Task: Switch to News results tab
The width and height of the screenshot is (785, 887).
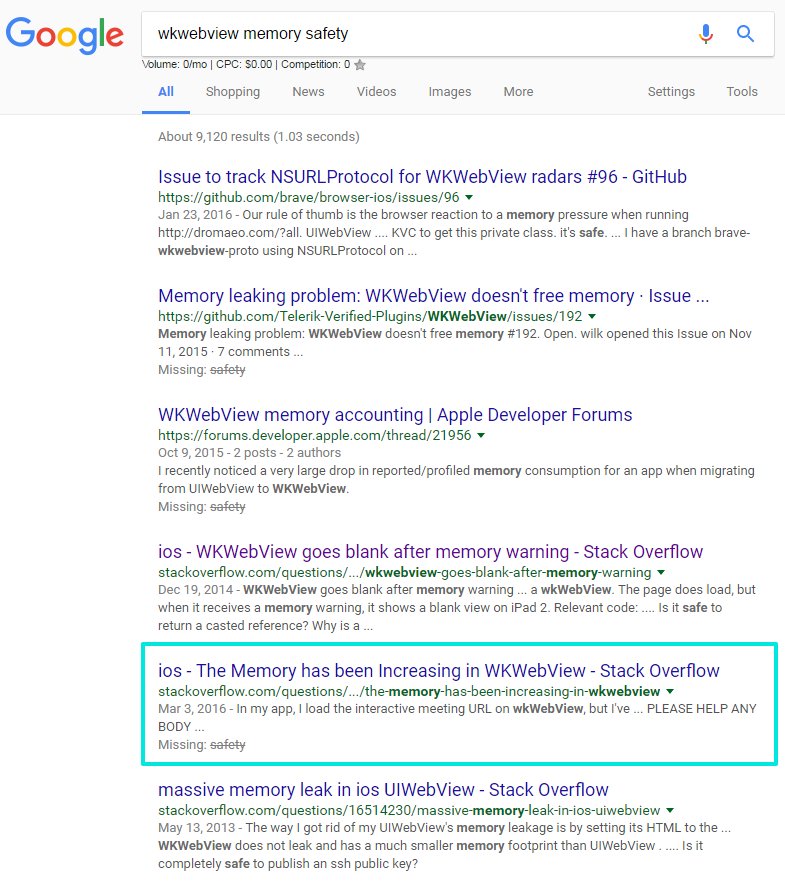Action: [x=308, y=92]
